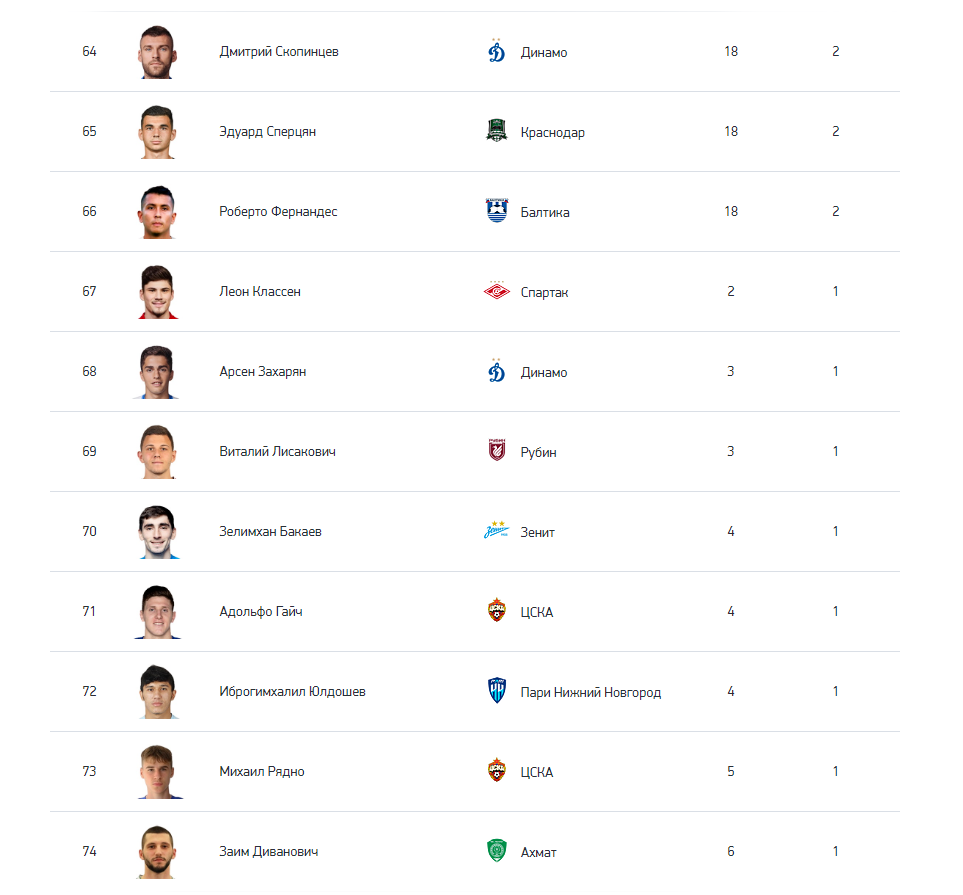
Task: Click the Spartak club logo icon
Action: (497, 291)
